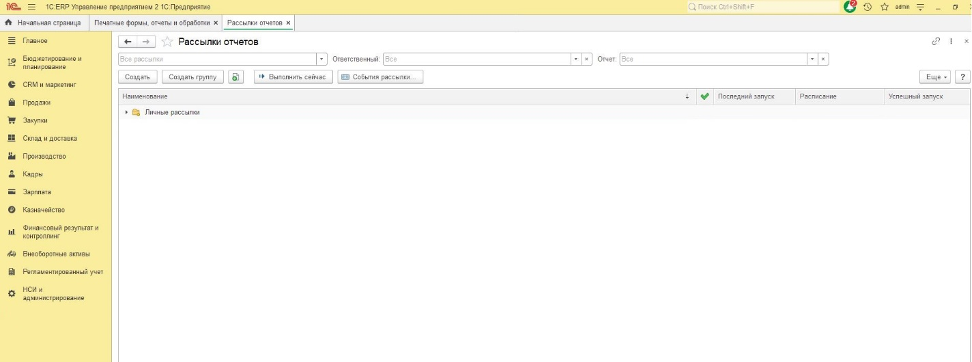The width and height of the screenshot is (972, 362).
Task: Open Склад и доставка section
Action: pyautogui.click(x=50, y=138)
